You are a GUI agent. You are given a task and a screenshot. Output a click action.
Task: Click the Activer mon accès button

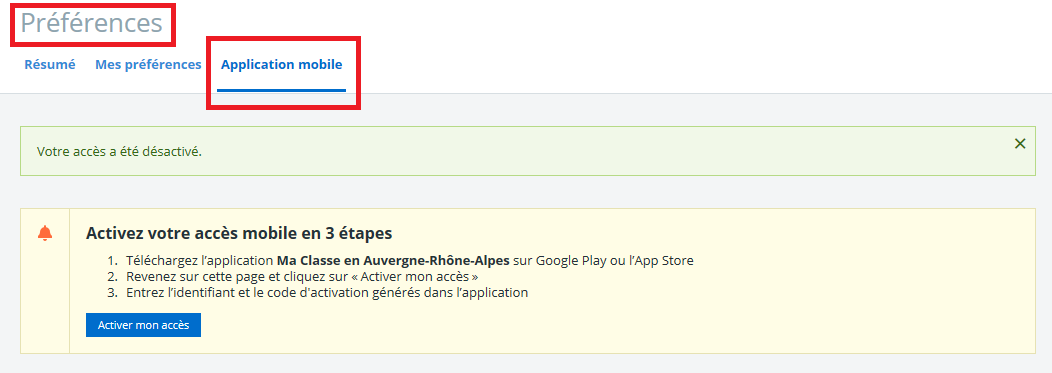pos(144,325)
